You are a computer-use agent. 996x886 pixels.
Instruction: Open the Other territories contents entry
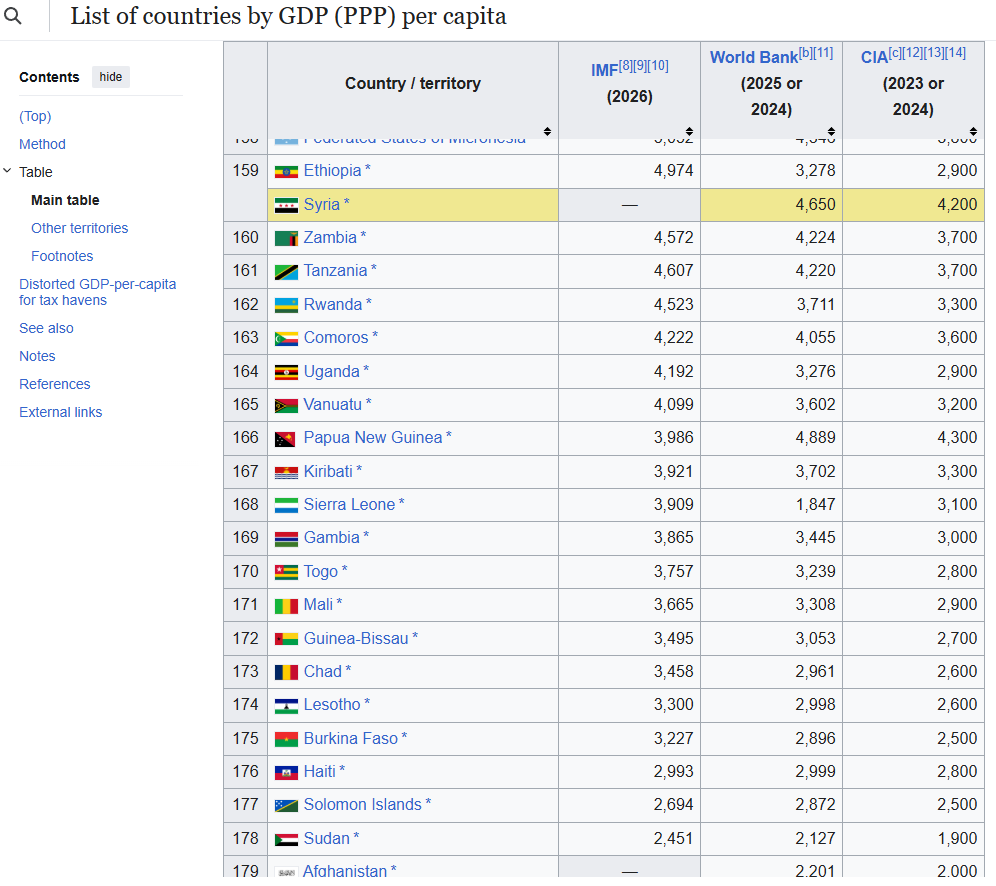79,228
